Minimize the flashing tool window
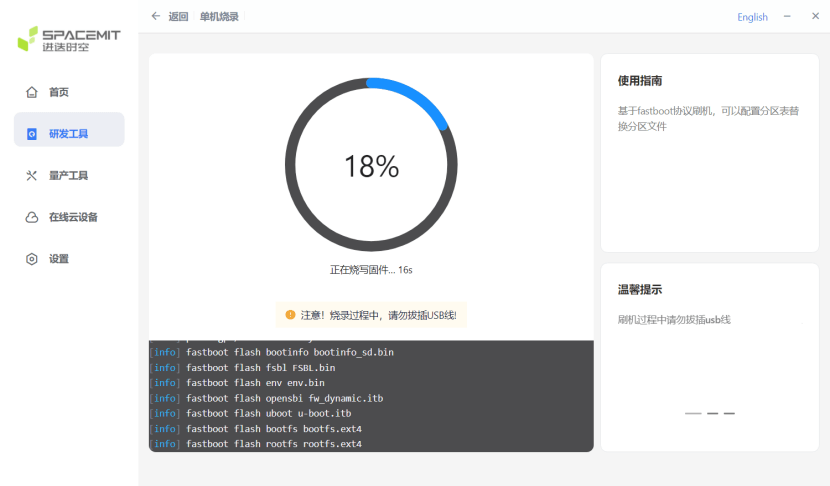 tap(787, 16)
